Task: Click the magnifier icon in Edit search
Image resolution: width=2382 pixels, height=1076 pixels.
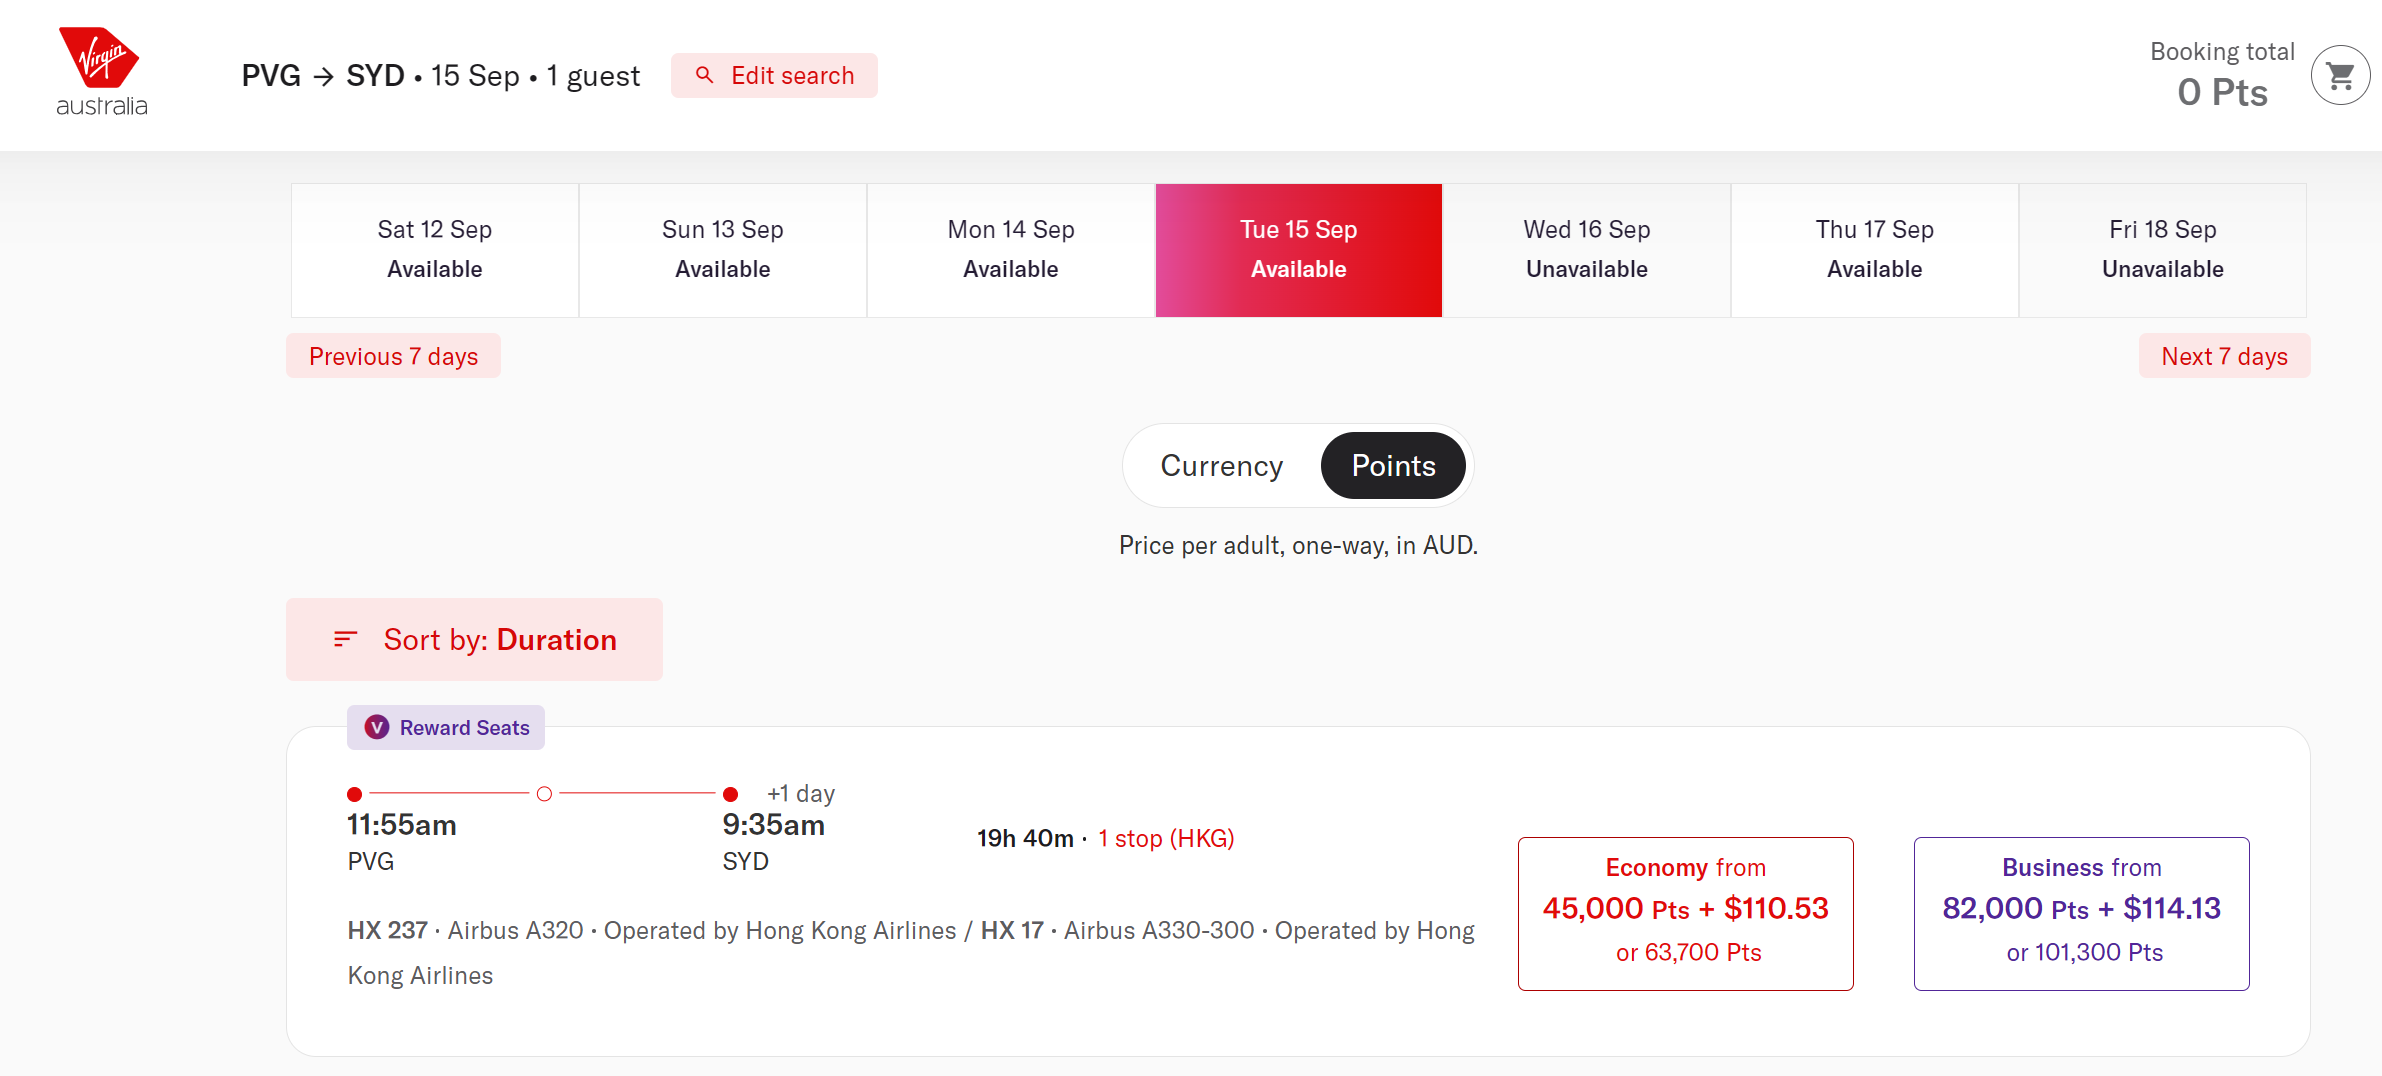Action: tap(704, 75)
